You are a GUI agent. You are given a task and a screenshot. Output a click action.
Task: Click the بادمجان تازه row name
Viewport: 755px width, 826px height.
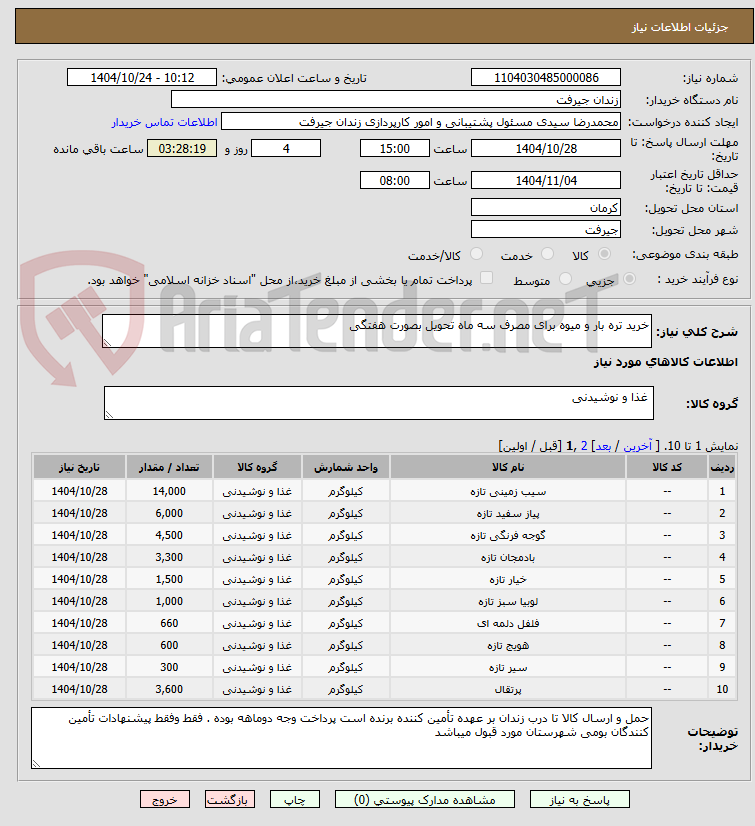click(508, 557)
